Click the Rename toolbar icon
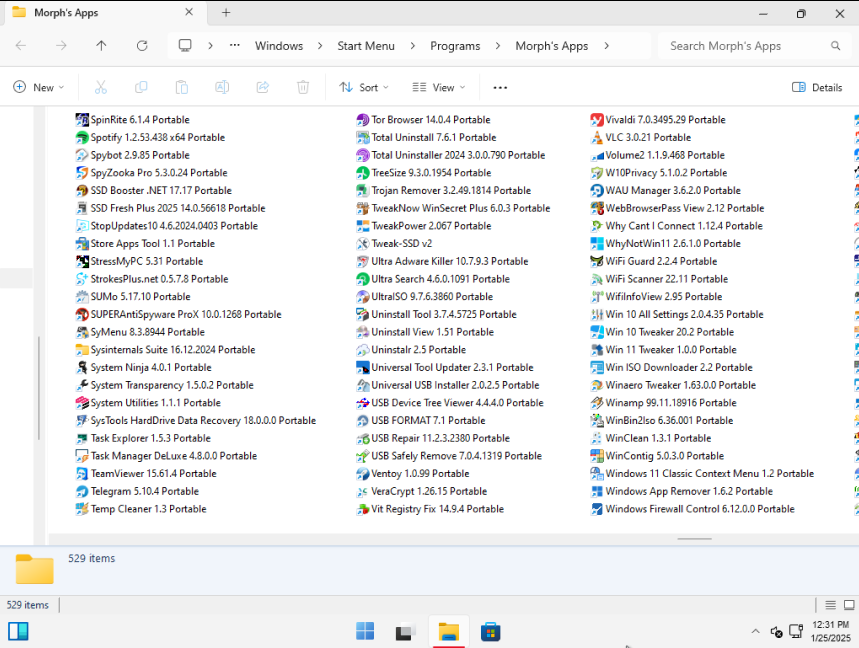This screenshot has width=859, height=648. [222, 87]
